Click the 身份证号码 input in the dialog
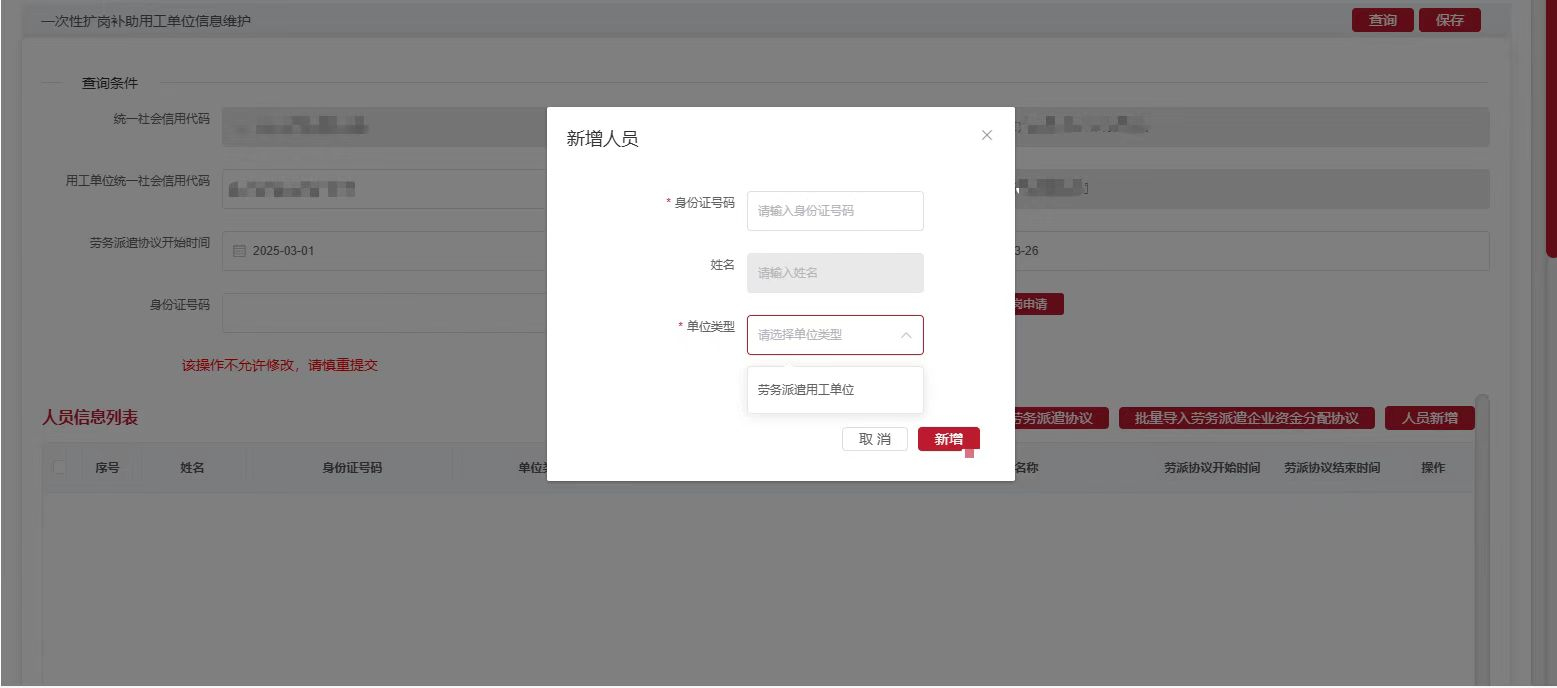This screenshot has height=688, width=1557. (834, 210)
